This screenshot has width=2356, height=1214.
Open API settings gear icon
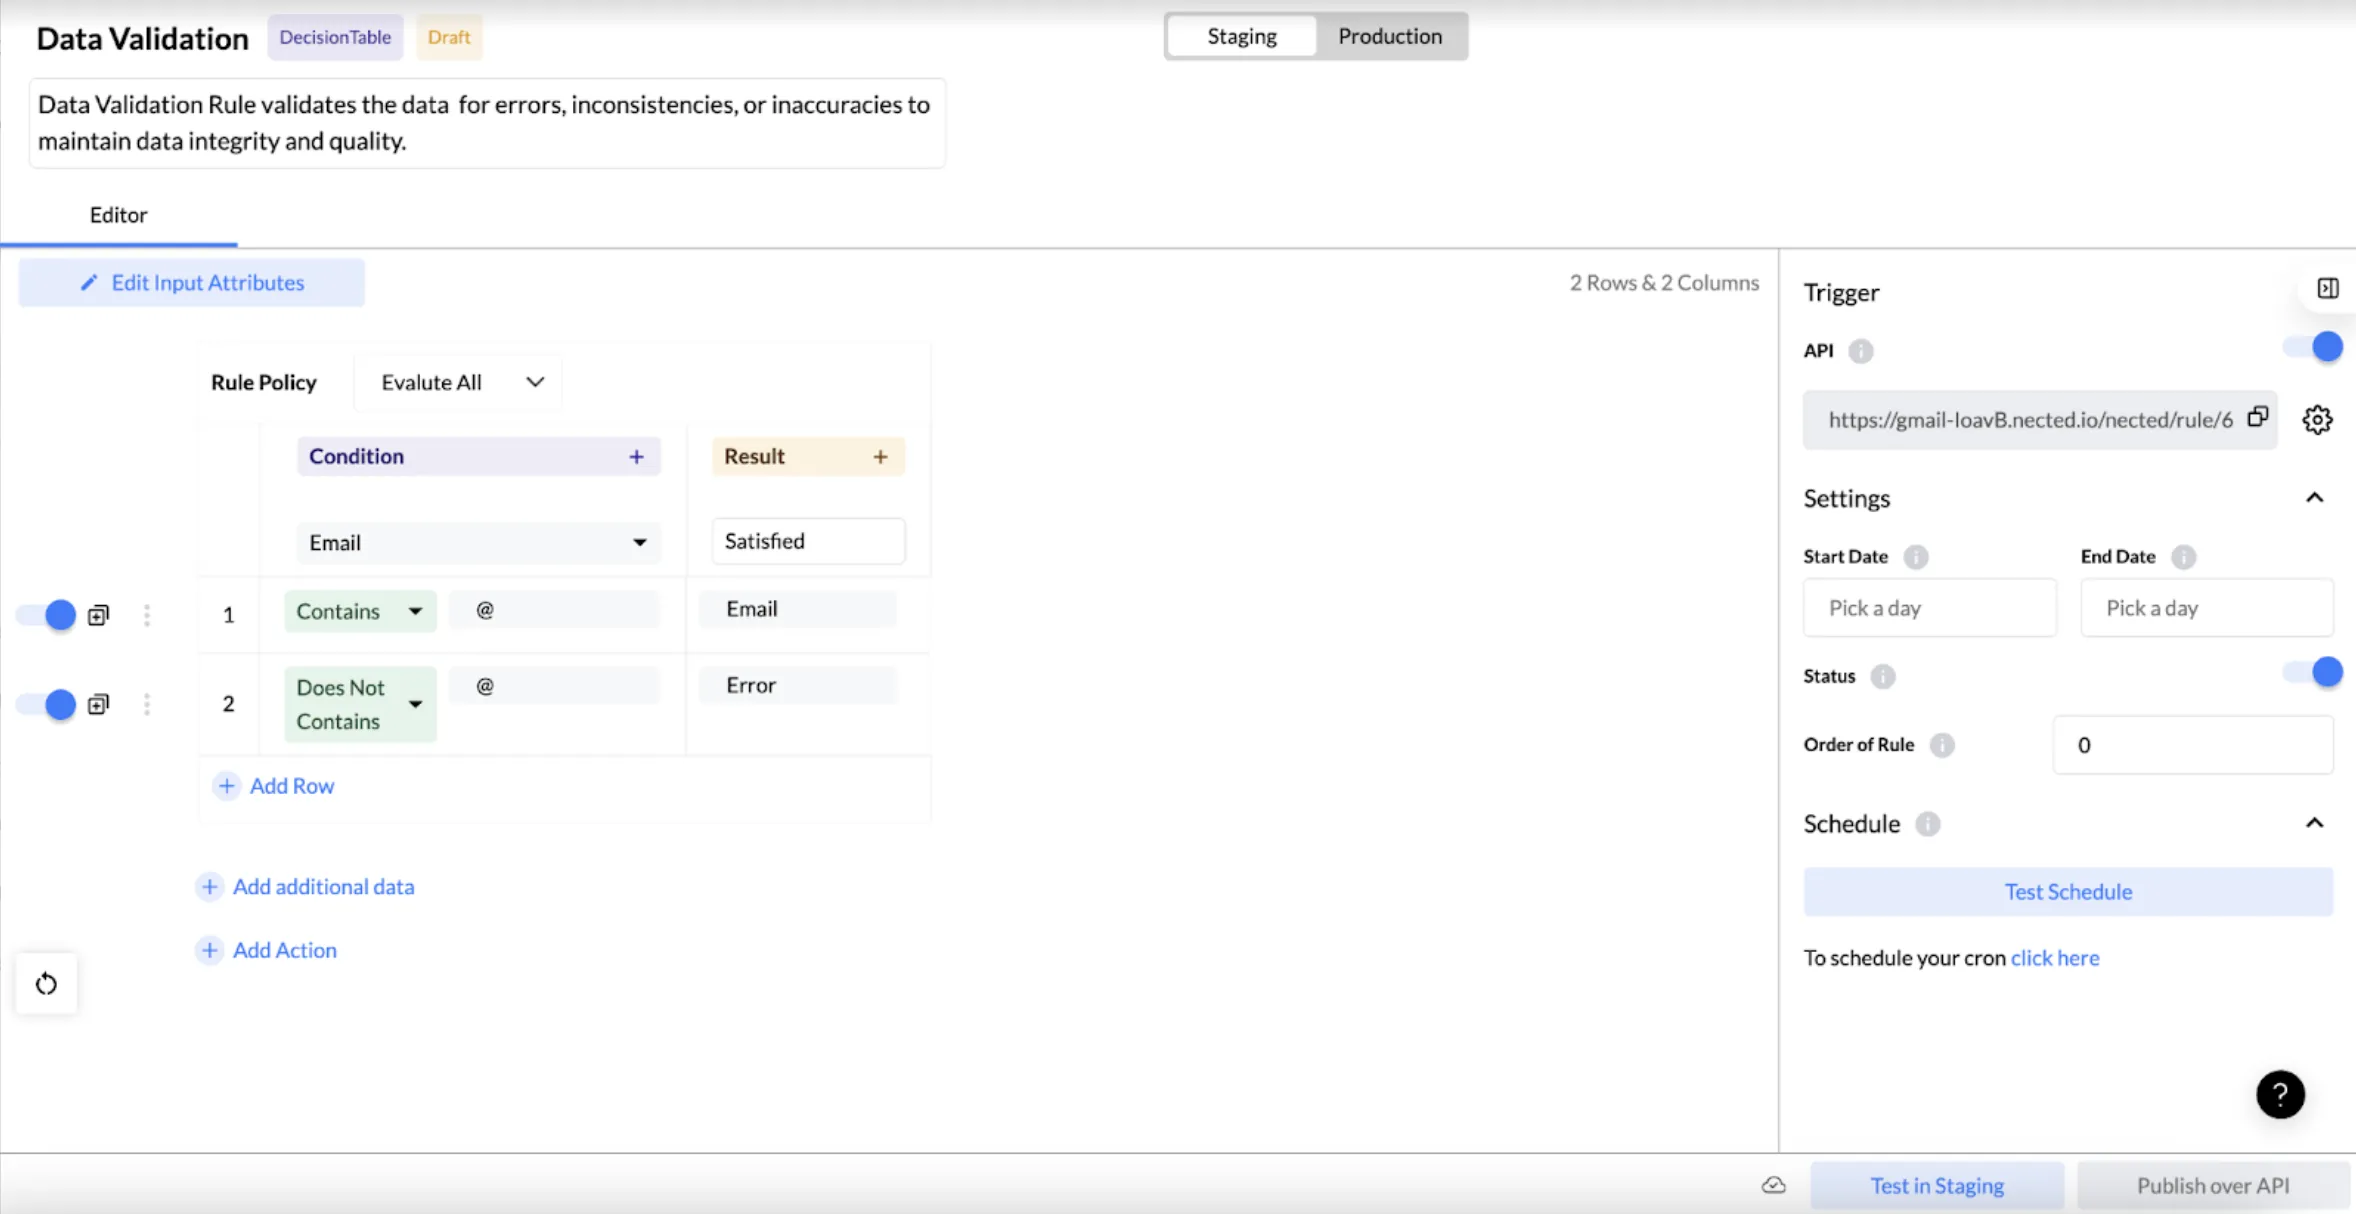(x=2317, y=420)
